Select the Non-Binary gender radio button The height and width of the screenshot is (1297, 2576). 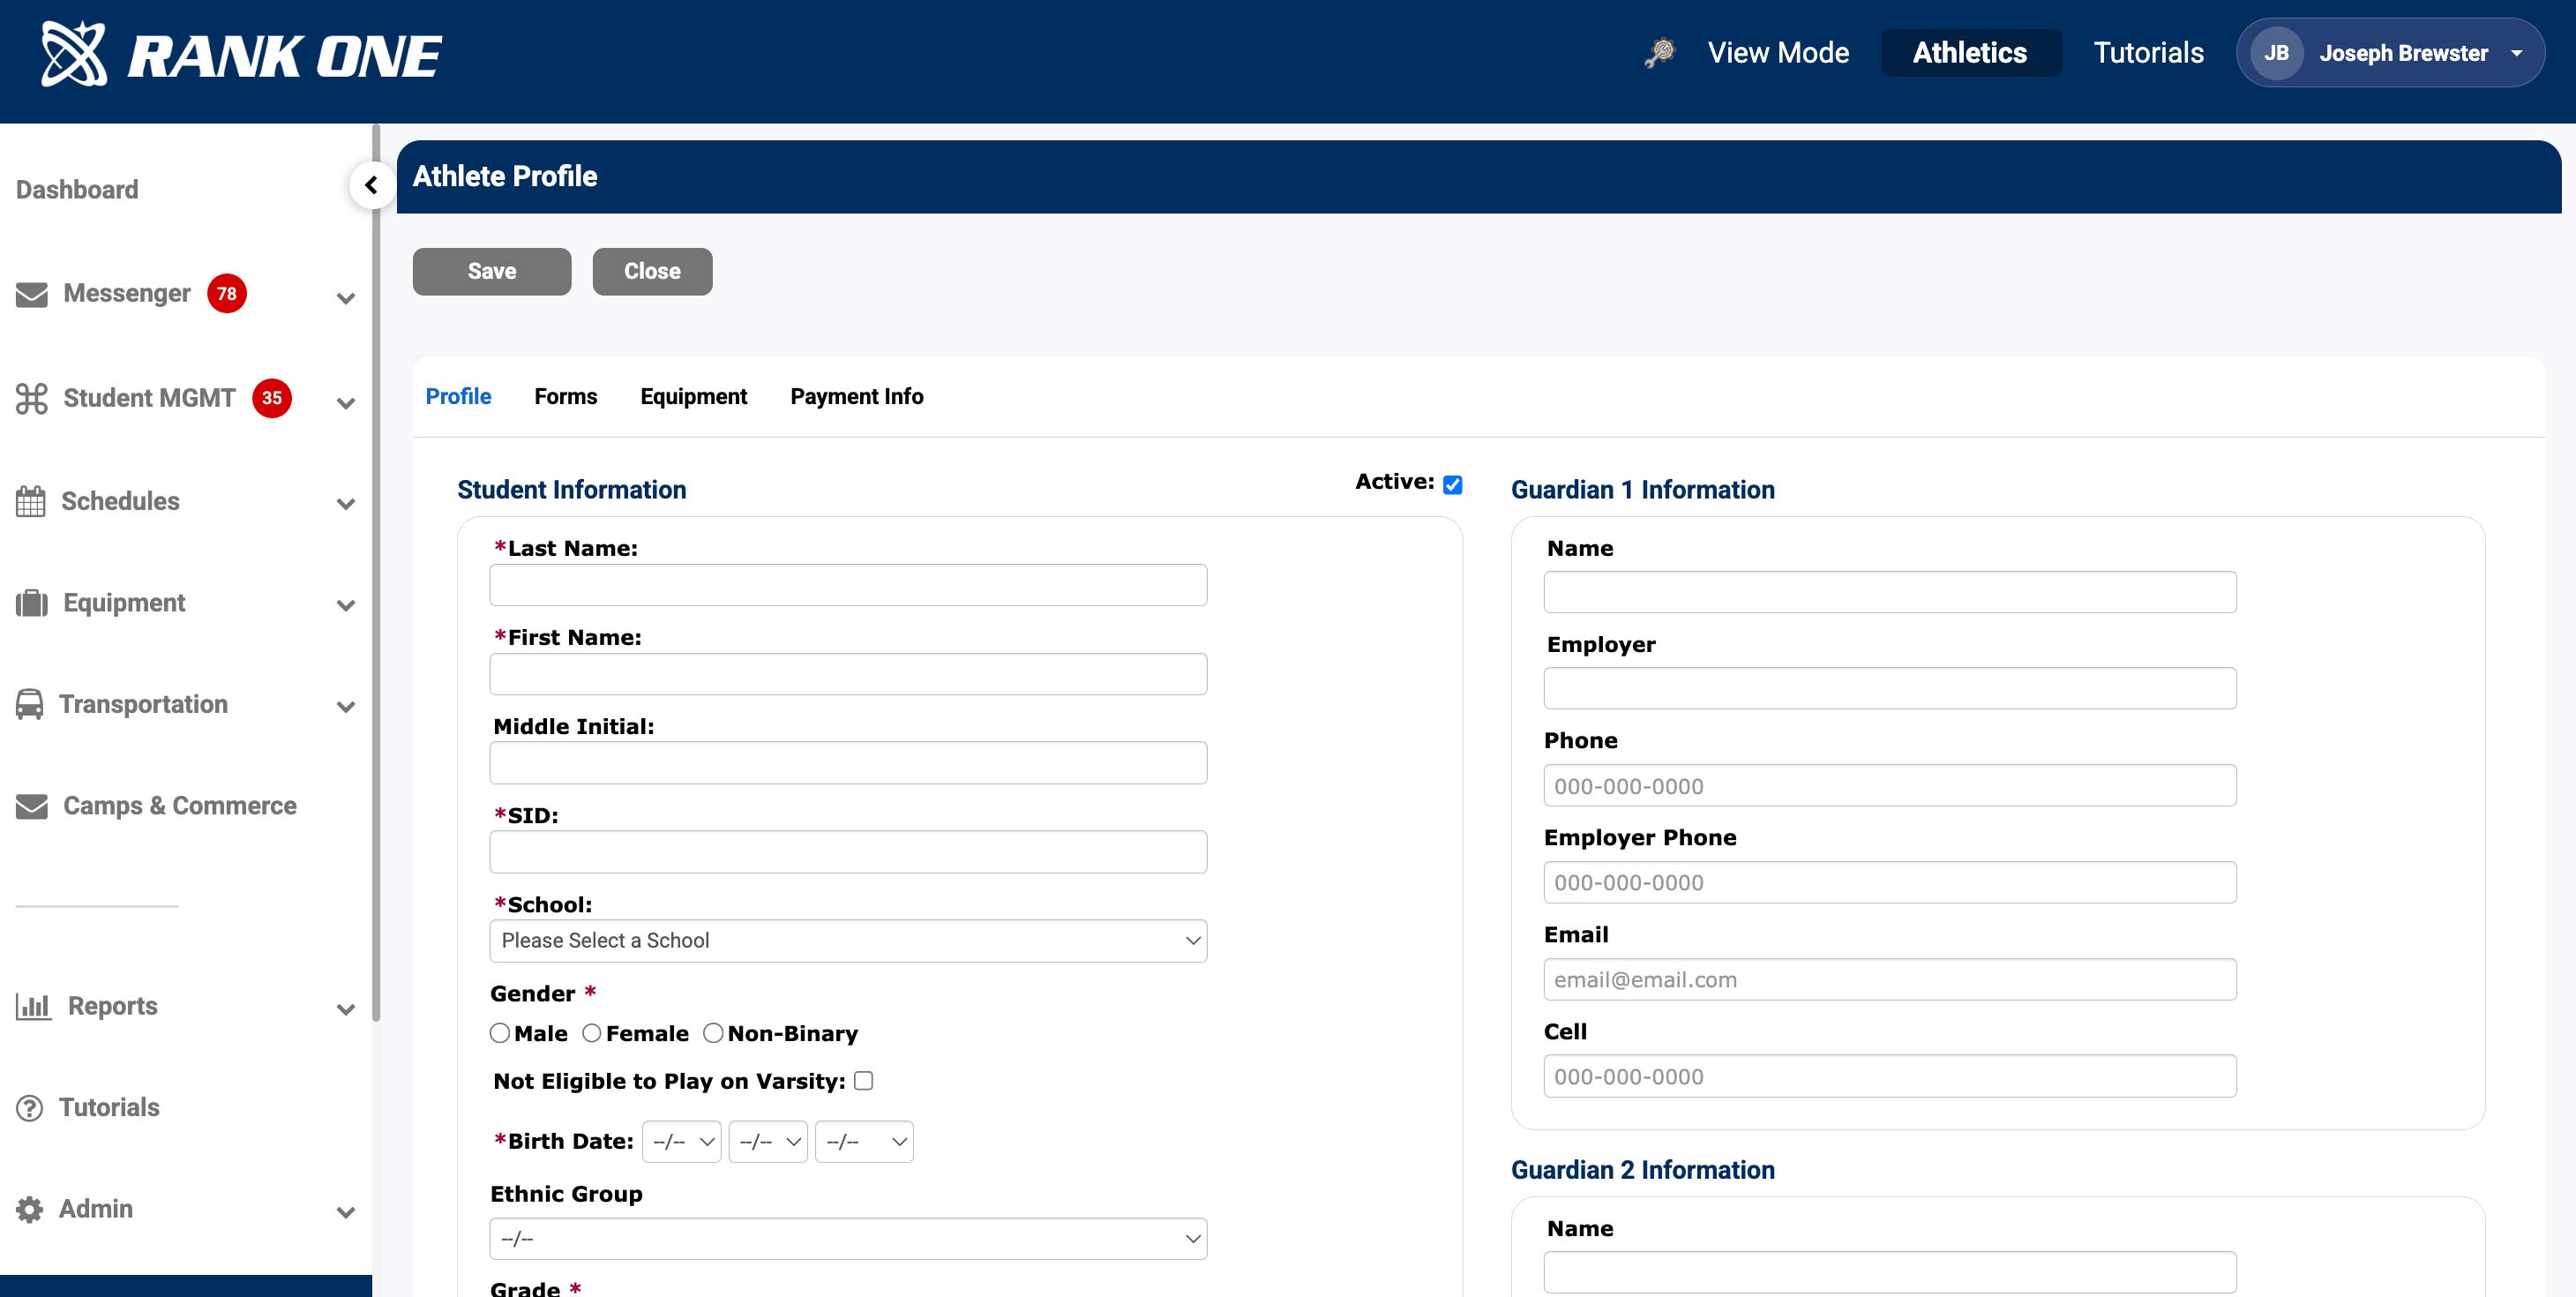713,1033
